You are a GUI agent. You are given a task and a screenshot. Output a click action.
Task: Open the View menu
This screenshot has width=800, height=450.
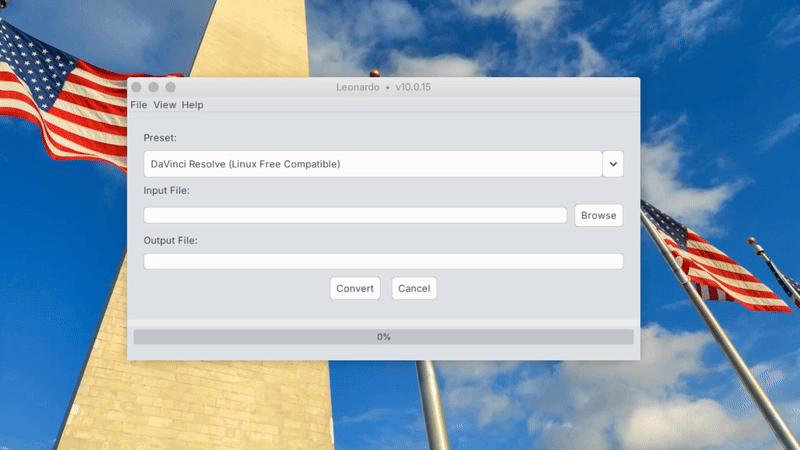tap(164, 105)
